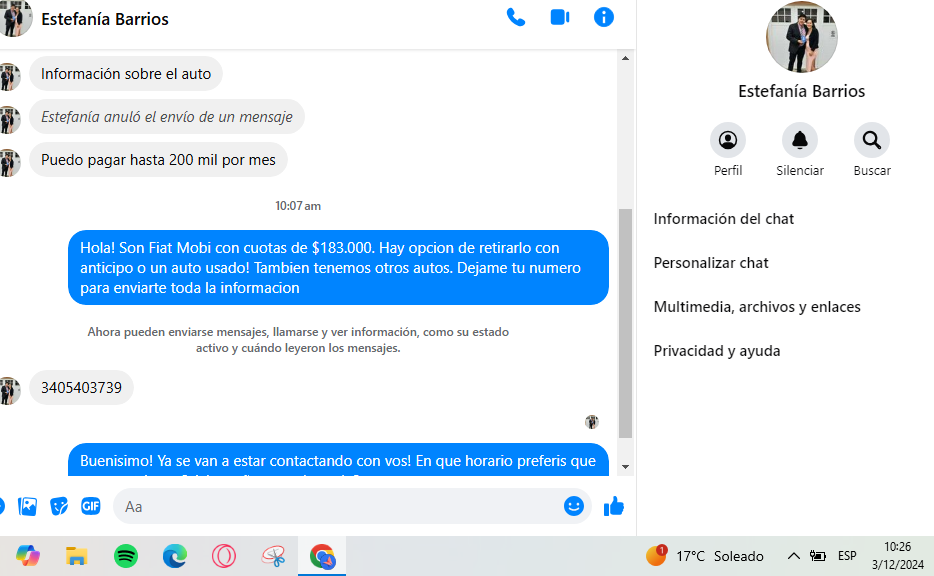Click avatar beside 'Información sobre el auto' message

click(10, 77)
